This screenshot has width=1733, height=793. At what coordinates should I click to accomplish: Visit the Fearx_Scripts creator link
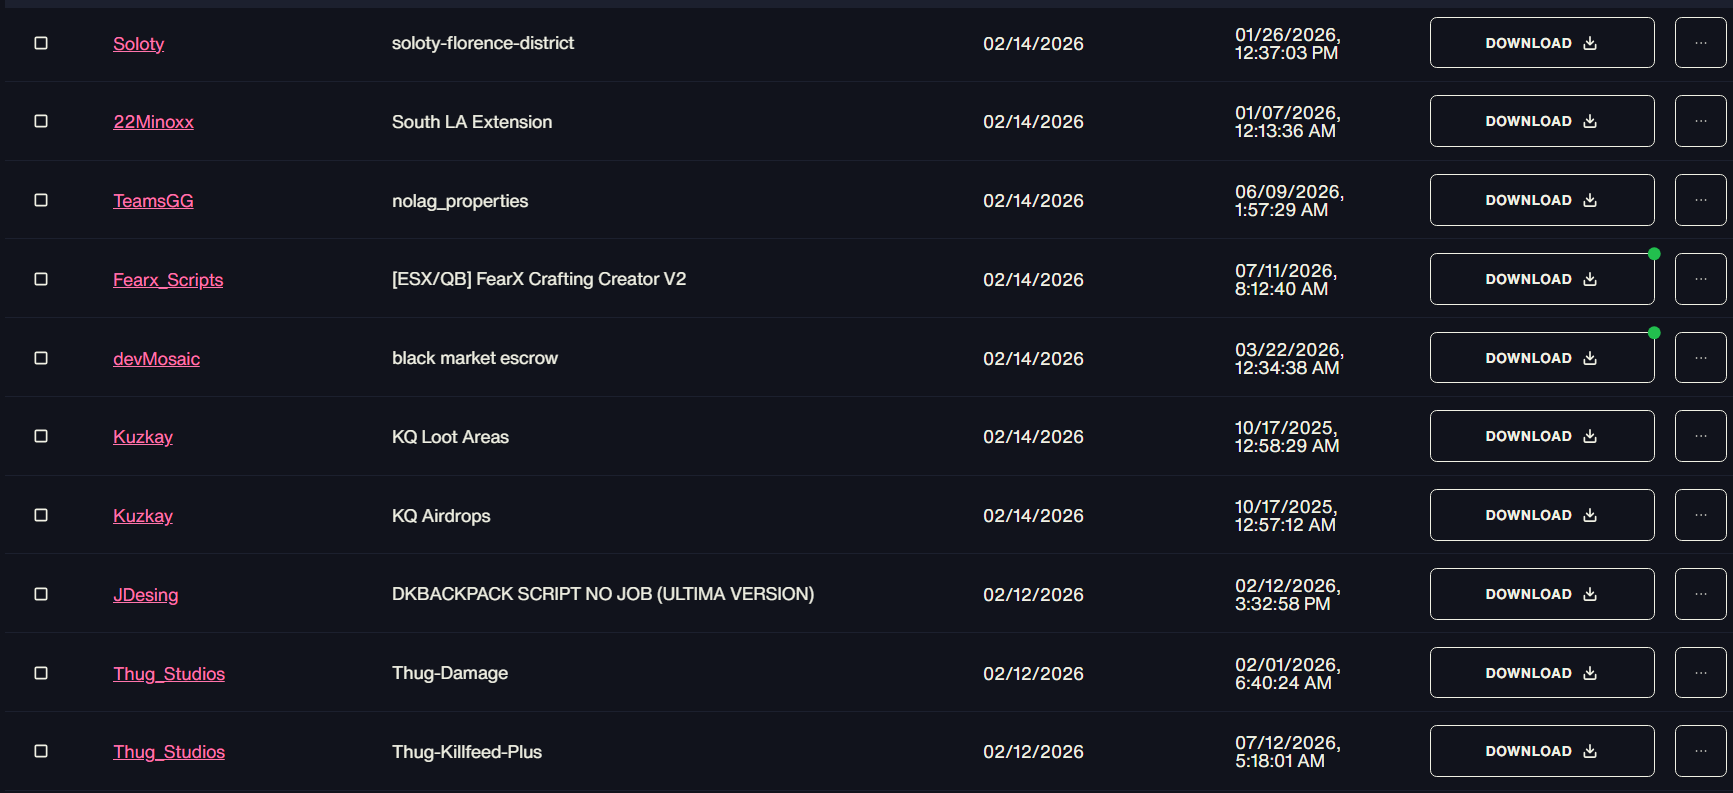coord(168,280)
